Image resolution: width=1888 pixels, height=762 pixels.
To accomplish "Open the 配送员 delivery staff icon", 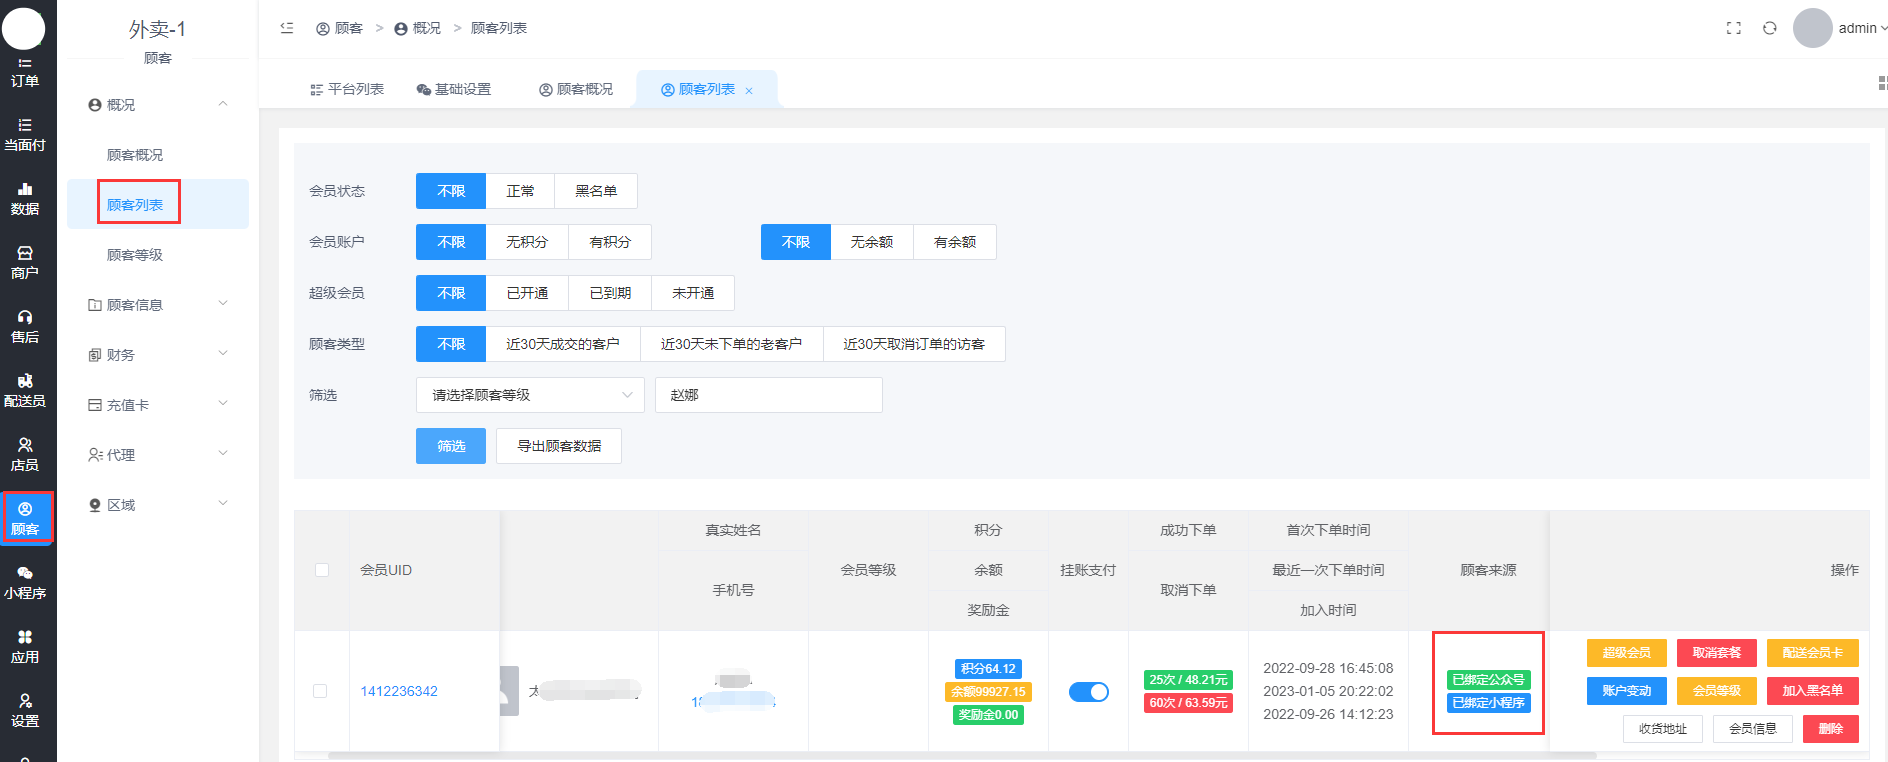I will [25, 390].
